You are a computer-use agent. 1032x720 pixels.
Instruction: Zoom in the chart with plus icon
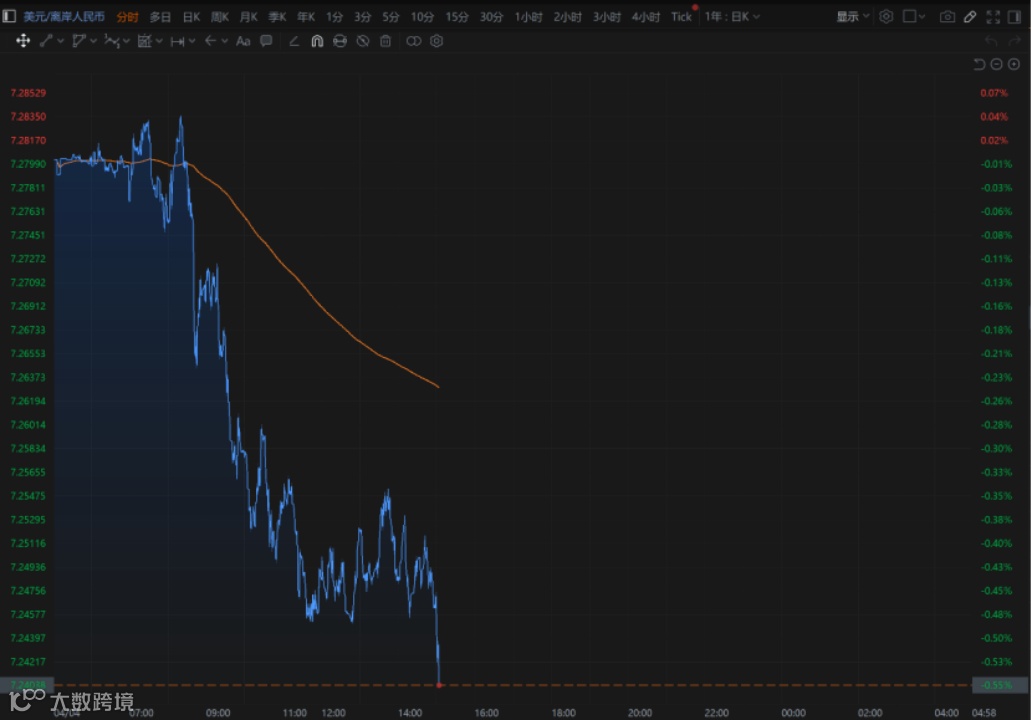click(1014, 64)
